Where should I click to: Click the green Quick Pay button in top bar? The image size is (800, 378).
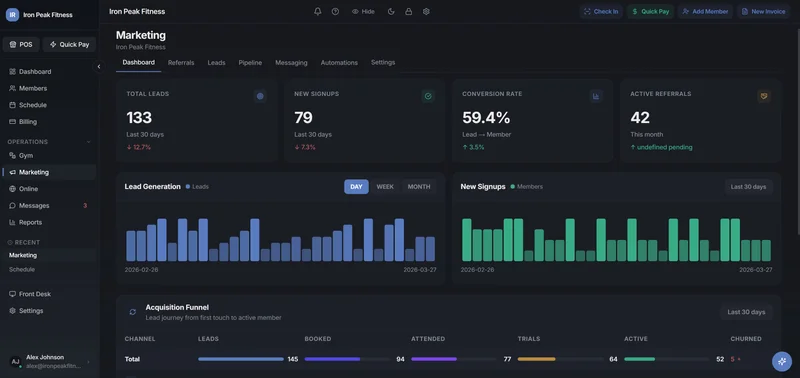651,11
